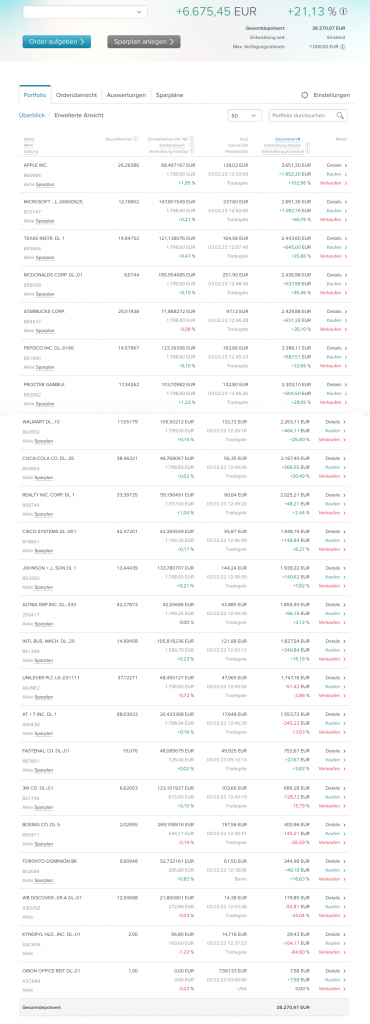Click the info icon beside Einstandskurs header
The width and height of the screenshot is (370, 1024).
pyautogui.click(x=194, y=139)
